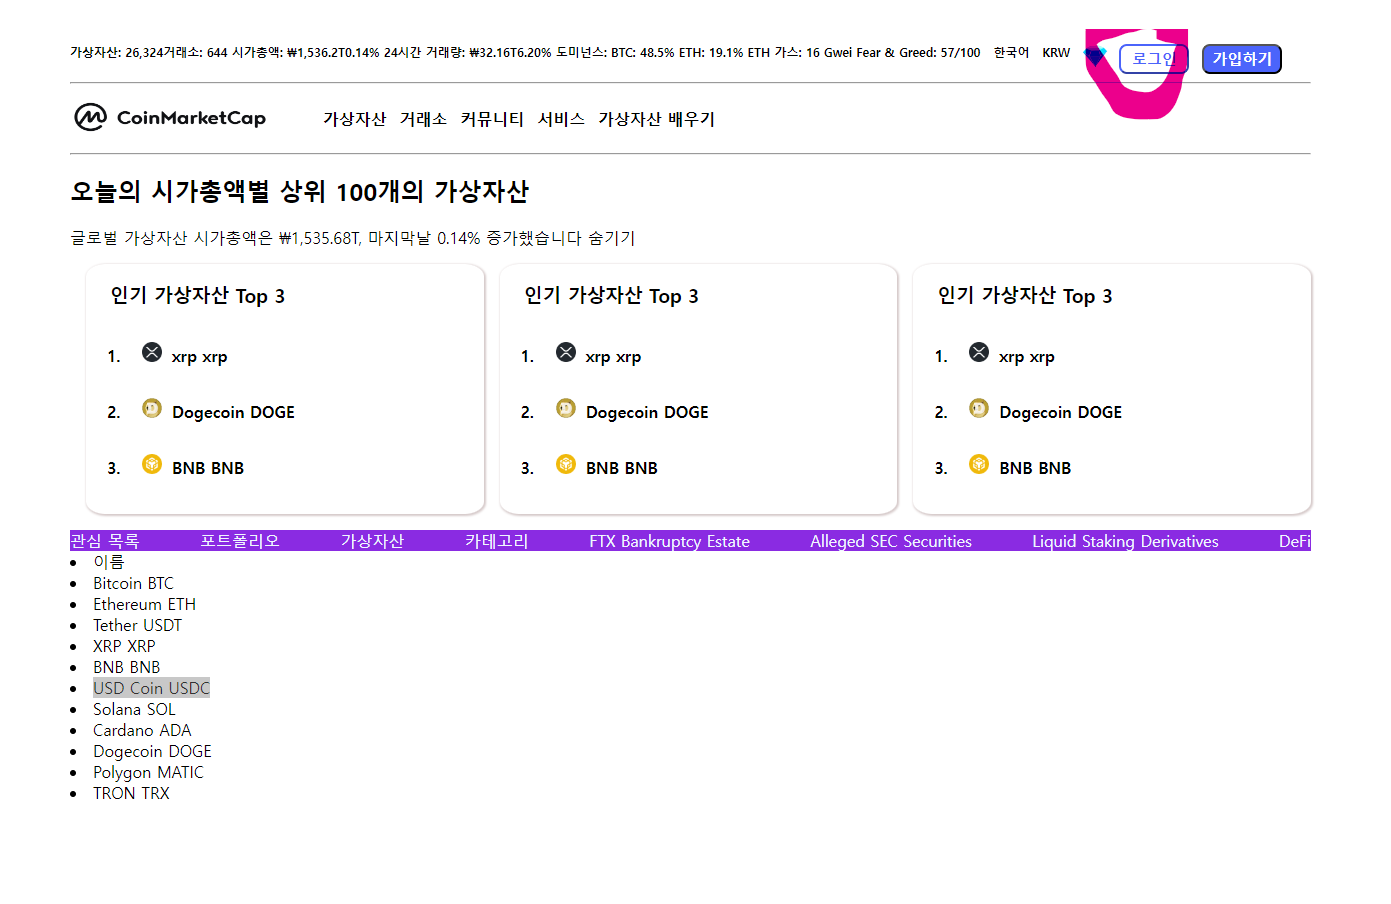Open Cardano ADA in the name list
The height and width of the screenshot is (904, 1391).
142,730
